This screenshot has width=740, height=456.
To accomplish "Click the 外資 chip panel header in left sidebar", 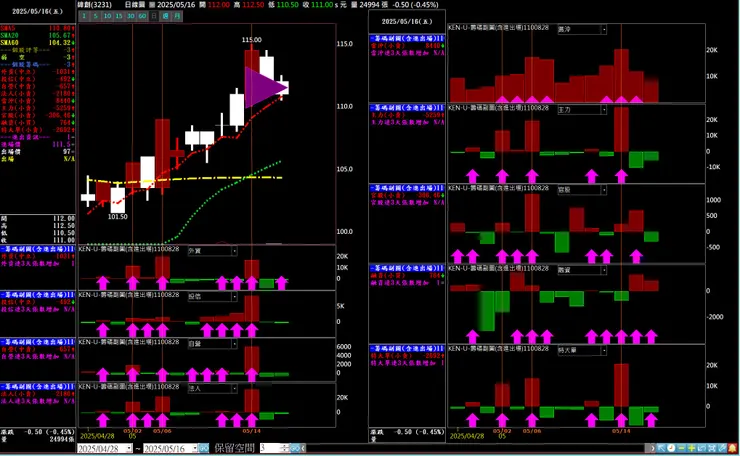I will tap(37, 249).
